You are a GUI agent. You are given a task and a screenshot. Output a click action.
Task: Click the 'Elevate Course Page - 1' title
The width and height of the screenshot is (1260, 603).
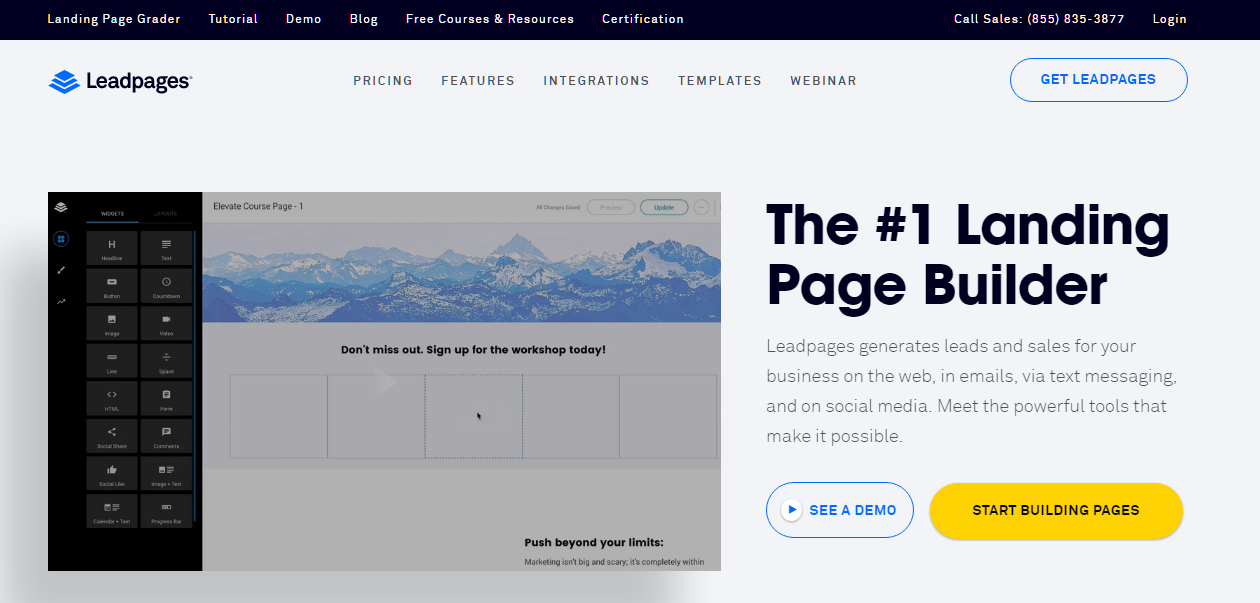coord(258,207)
